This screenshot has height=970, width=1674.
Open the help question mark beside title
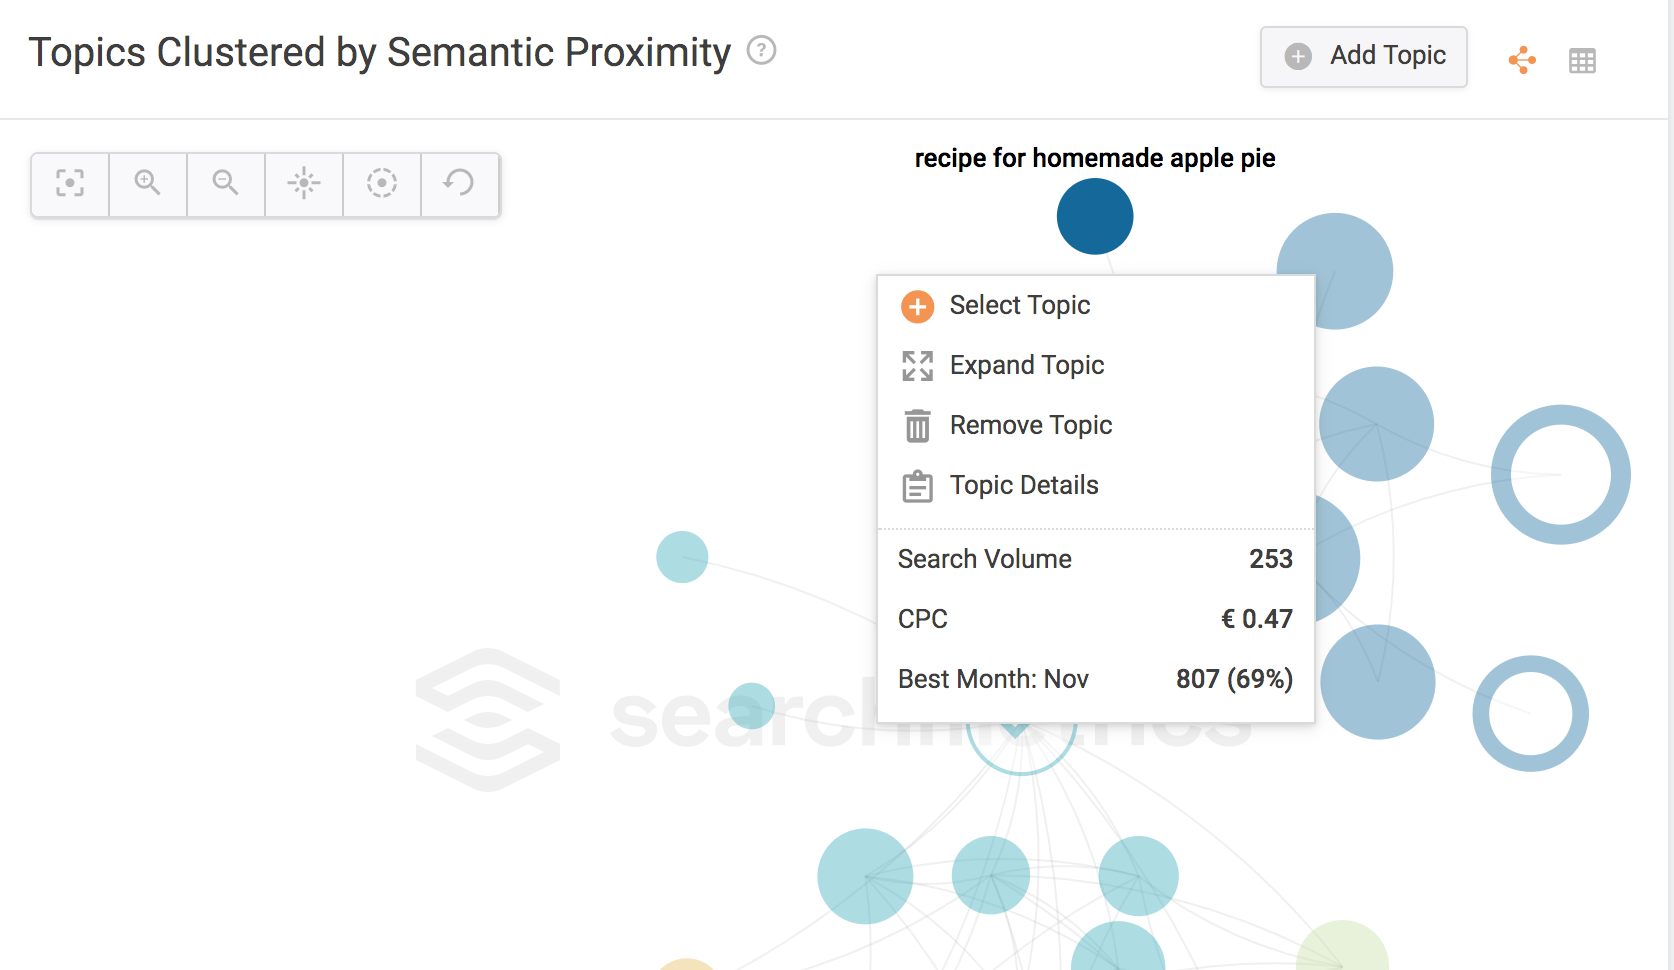pos(762,50)
